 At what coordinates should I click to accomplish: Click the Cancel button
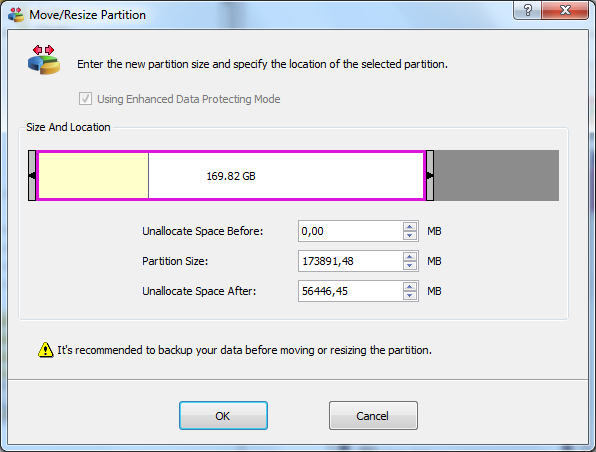pos(373,416)
